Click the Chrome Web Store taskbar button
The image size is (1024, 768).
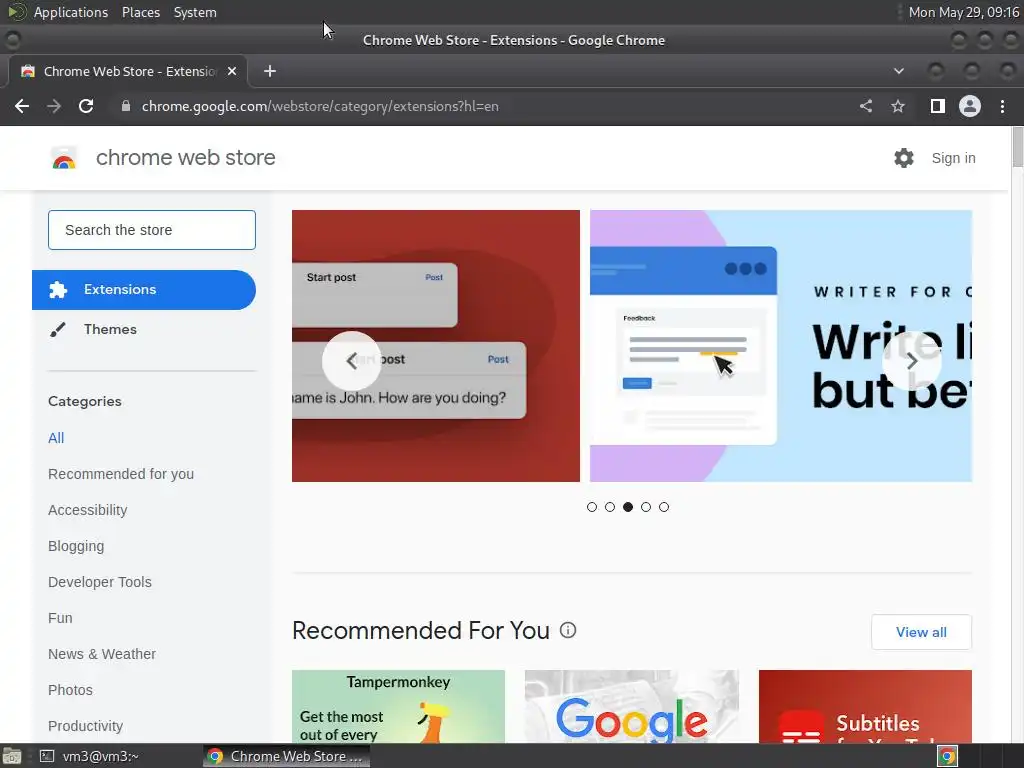pyautogui.click(x=287, y=756)
